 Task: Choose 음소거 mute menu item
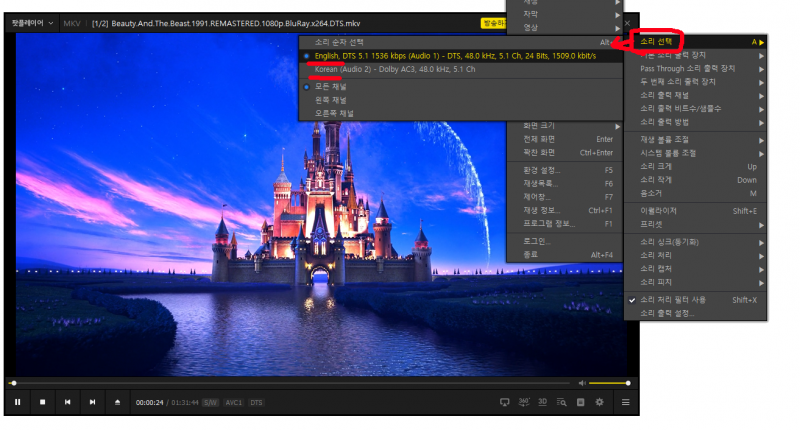coord(695,193)
